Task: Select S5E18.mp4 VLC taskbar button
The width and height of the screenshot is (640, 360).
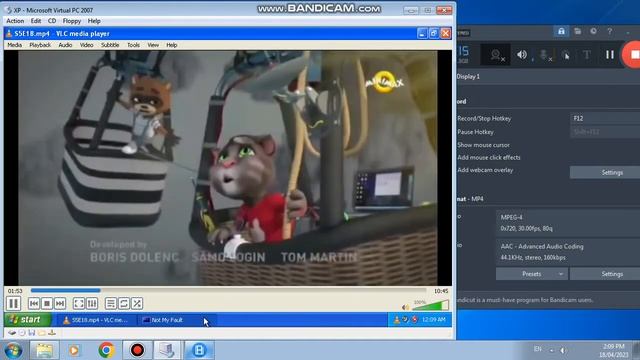Action: point(96,320)
